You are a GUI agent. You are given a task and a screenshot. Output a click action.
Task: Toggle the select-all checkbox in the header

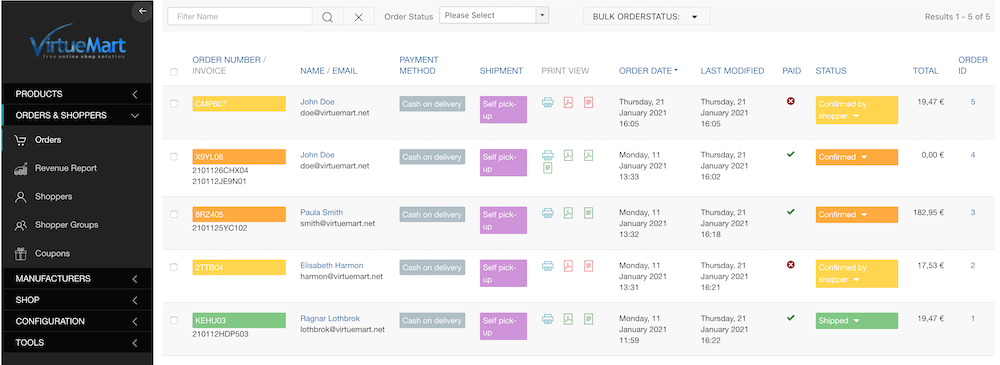[174, 72]
